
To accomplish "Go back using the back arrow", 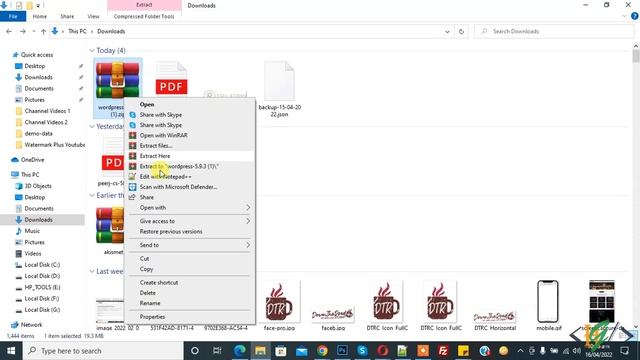I will tap(9, 31).
